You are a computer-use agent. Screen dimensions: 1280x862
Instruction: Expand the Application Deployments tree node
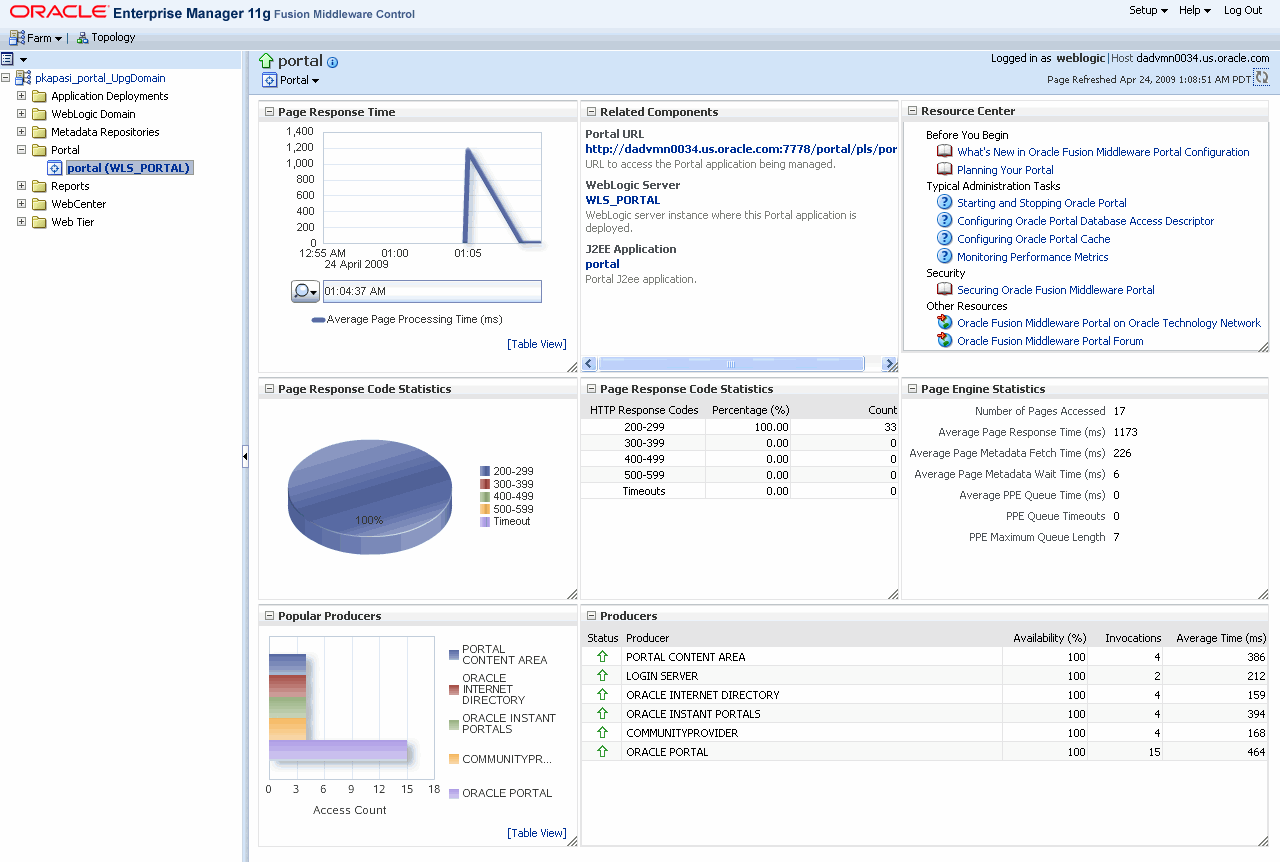click(x=21, y=97)
